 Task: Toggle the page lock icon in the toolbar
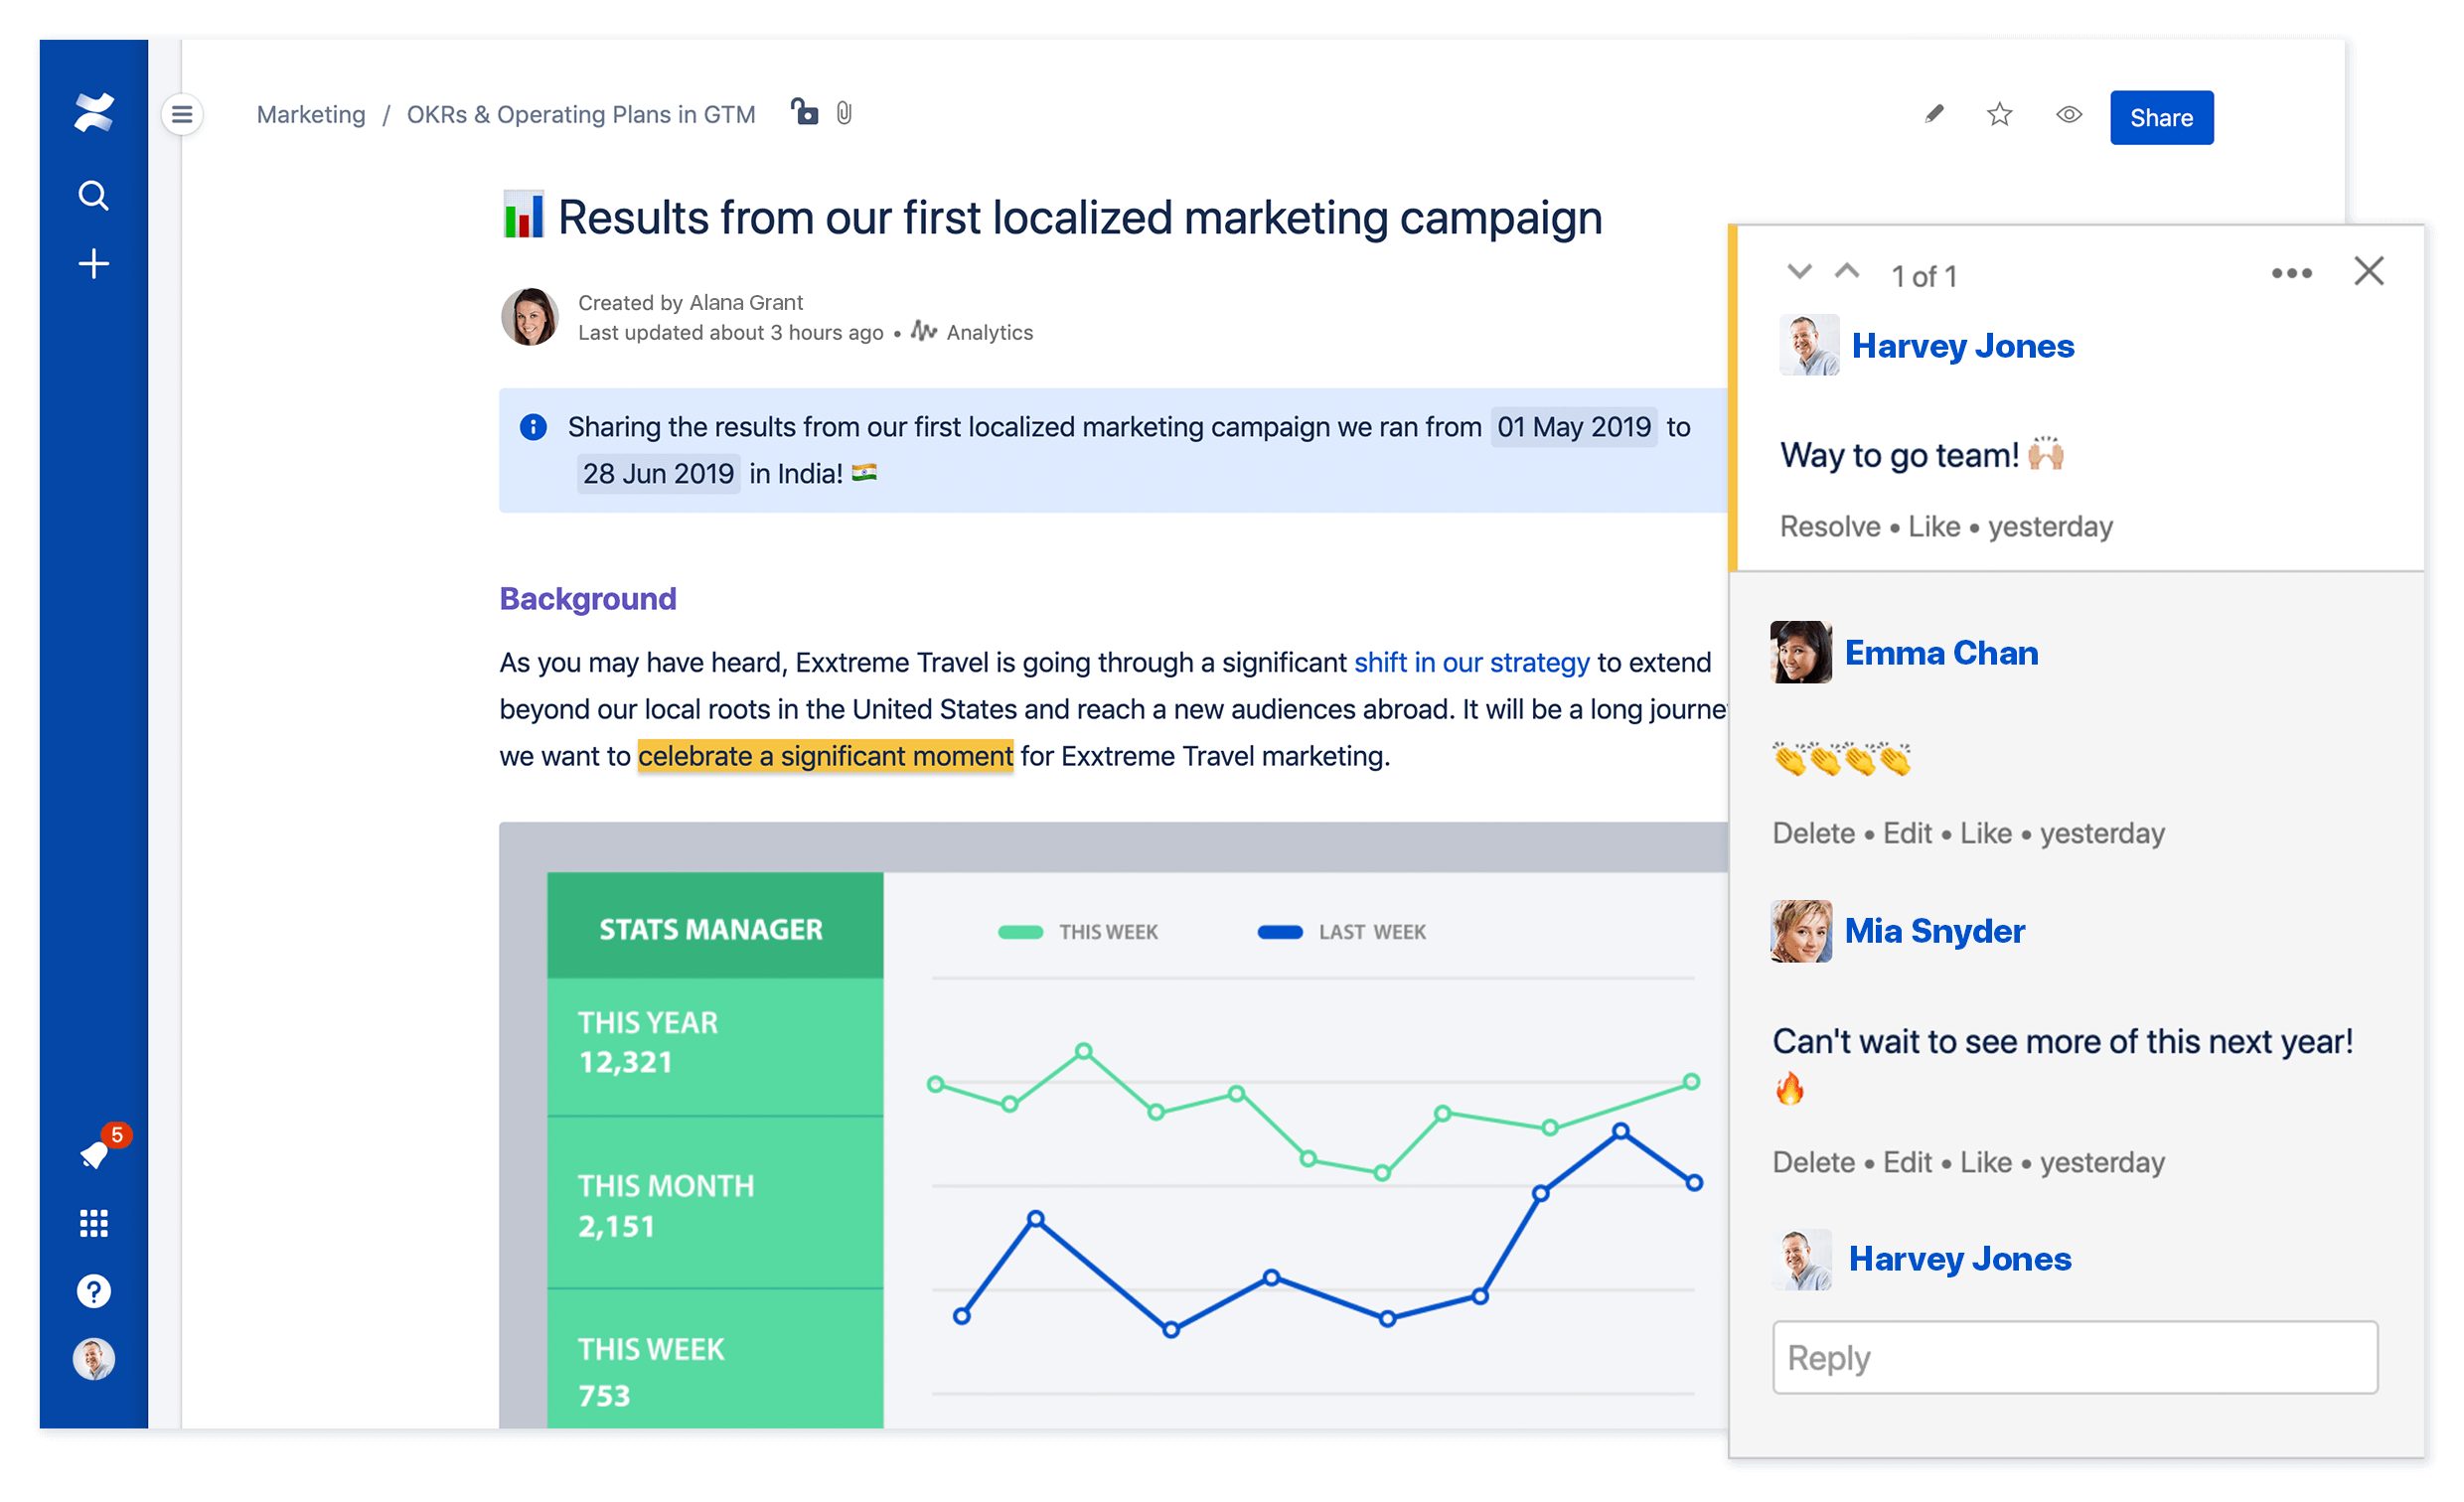pos(801,114)
